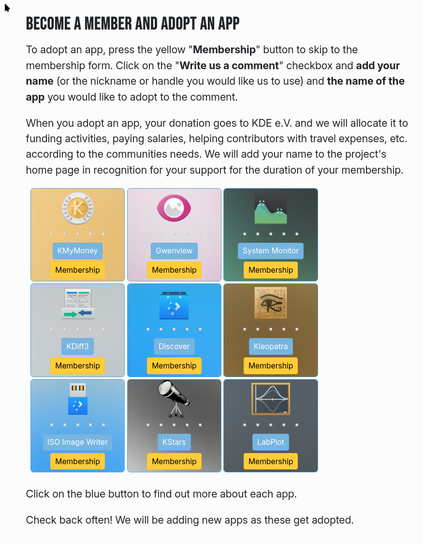This screenshot has width=423, height=544.
Task: Click Membership button under Kleopatra
Action: 271,366
